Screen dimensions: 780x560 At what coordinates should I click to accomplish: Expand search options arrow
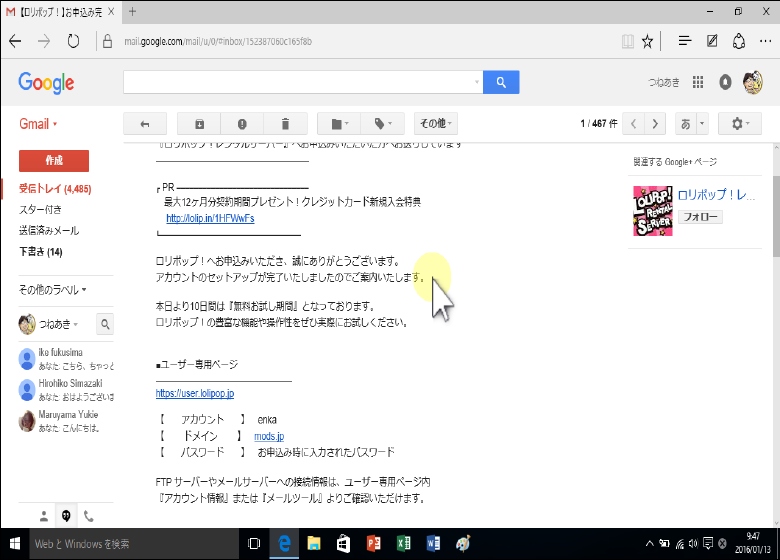[x=477, y=82]
